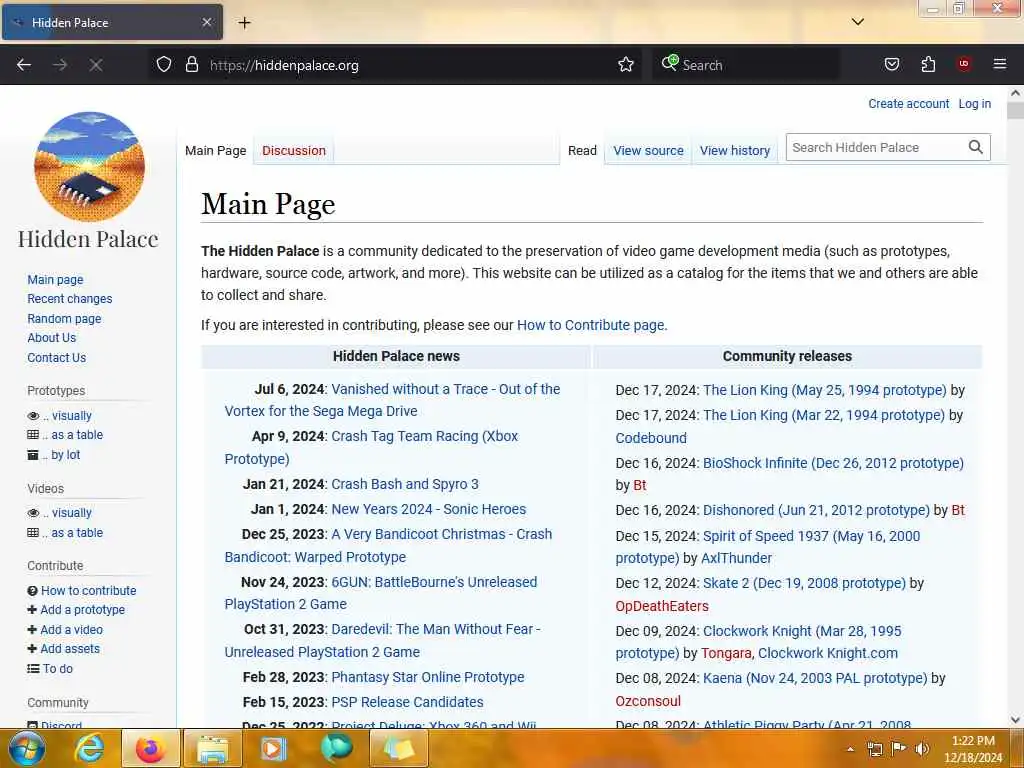
Task: Open the Firefox hamburger menu
Action: point(999,64)
